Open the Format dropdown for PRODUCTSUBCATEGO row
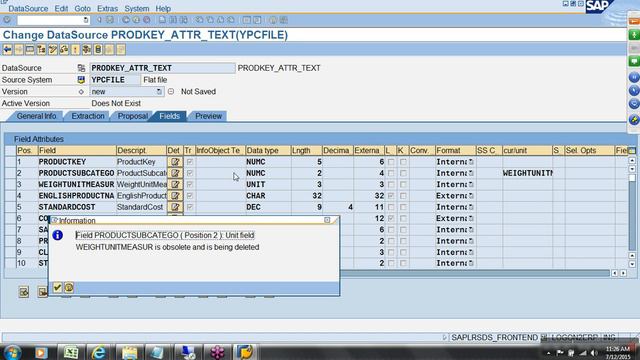This screenshot has height=360, width=640. click(x=471, y=173)
